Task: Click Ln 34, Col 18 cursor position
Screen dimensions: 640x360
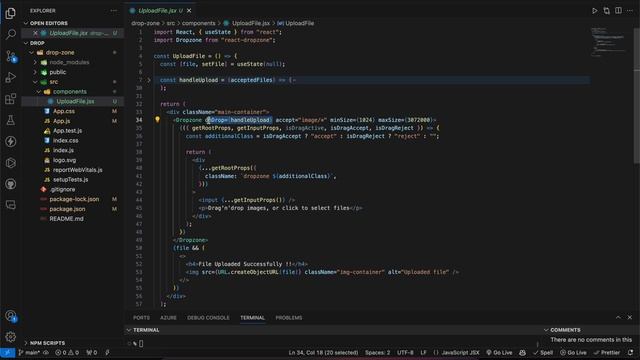Action: point(323,352)
